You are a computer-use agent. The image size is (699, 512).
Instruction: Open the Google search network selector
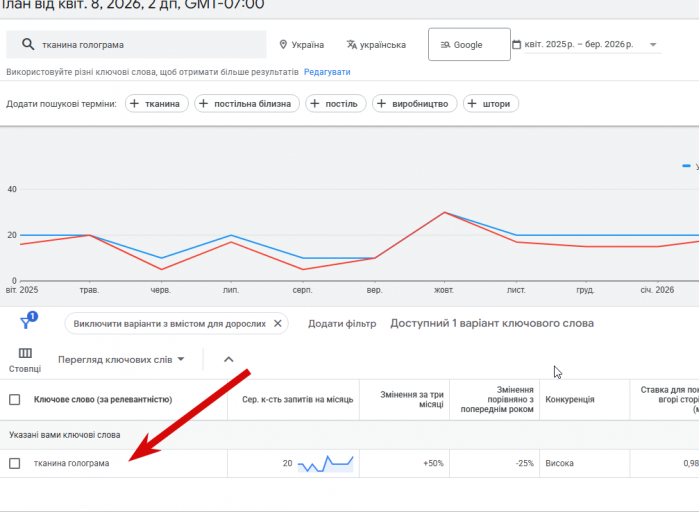[x=469, y=45]
